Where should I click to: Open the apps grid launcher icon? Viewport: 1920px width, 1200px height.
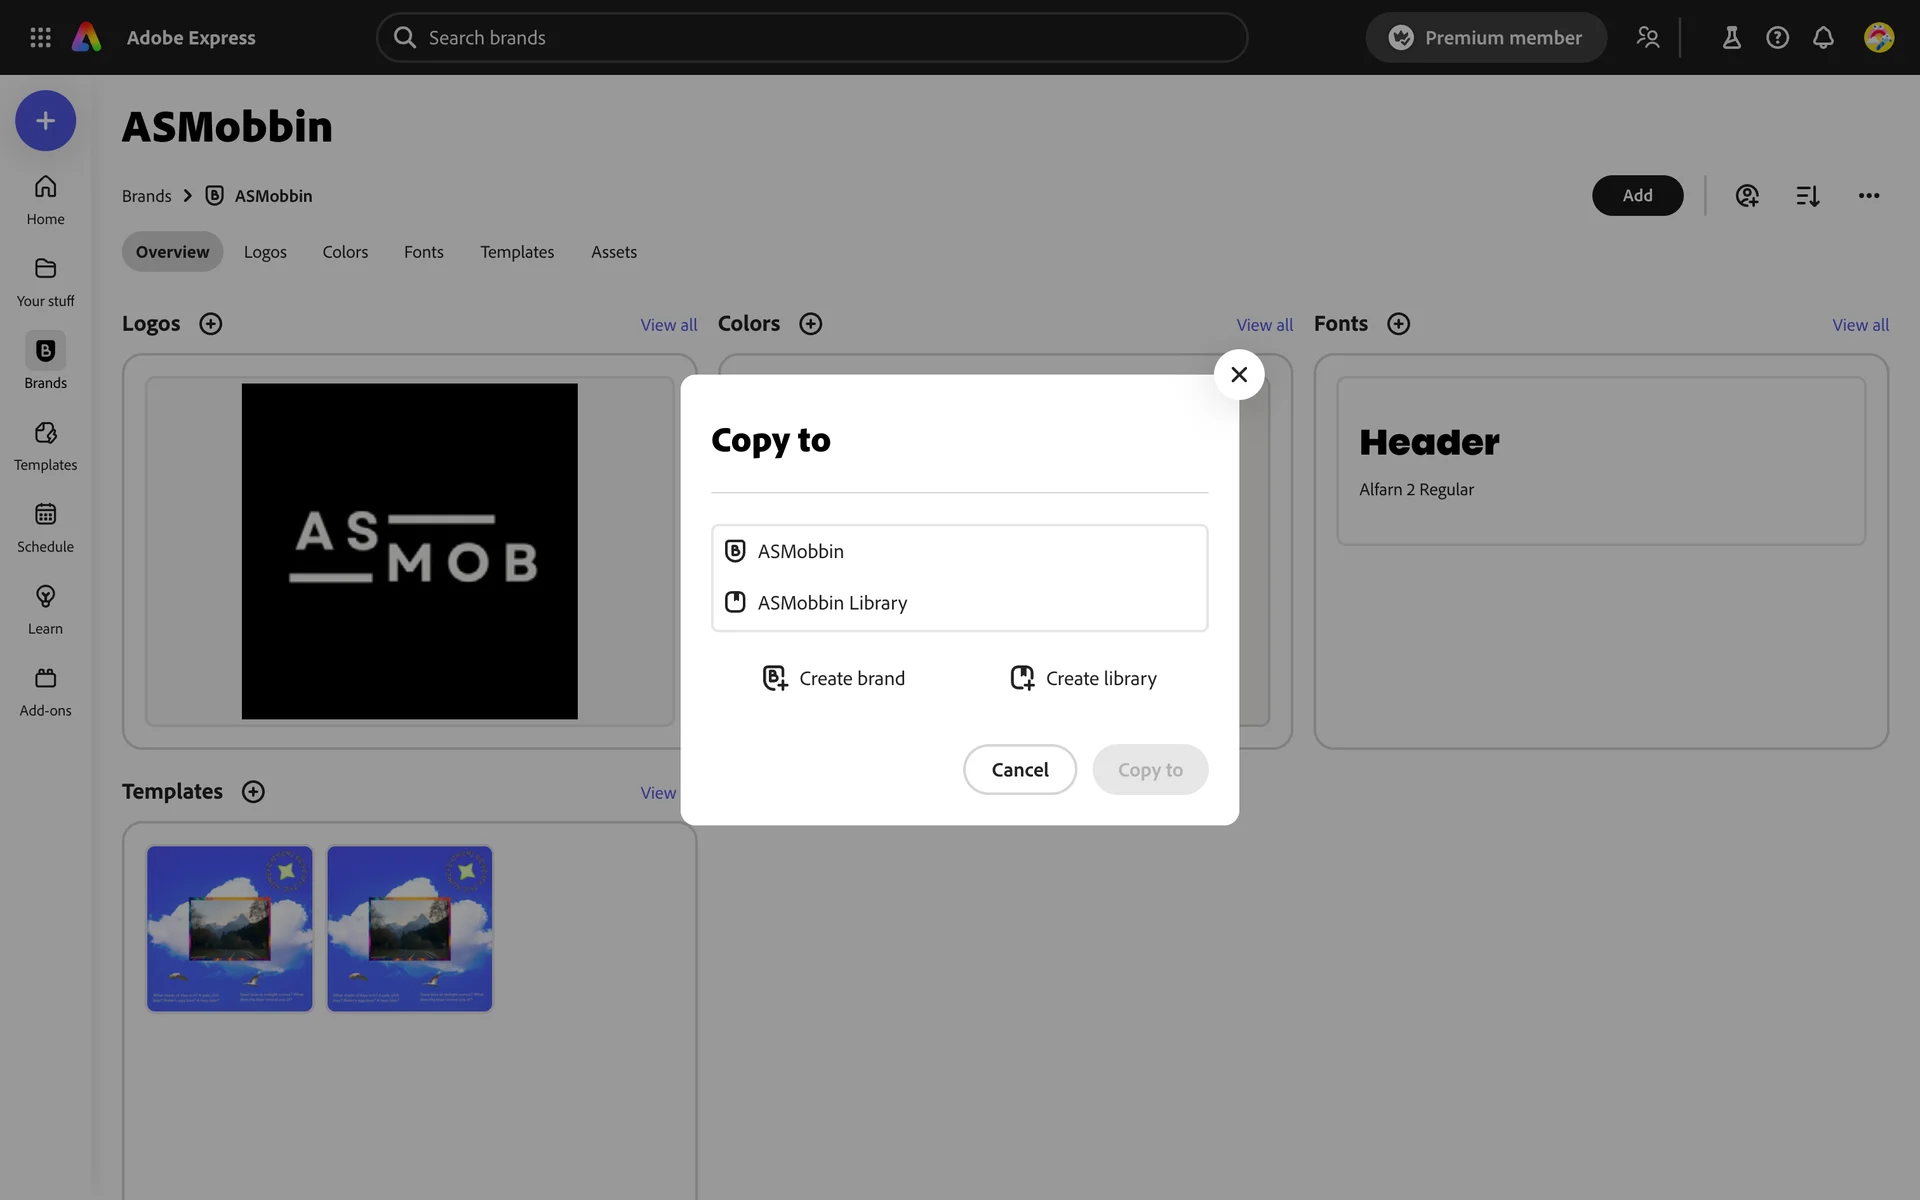(x=40, y=37)
